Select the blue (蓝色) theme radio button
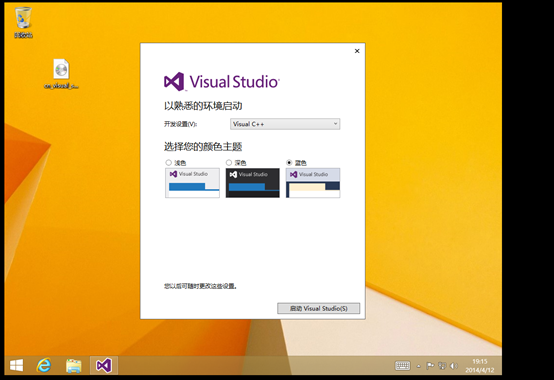The height and width of the screenshot is (380, 554). click(289, 162)
